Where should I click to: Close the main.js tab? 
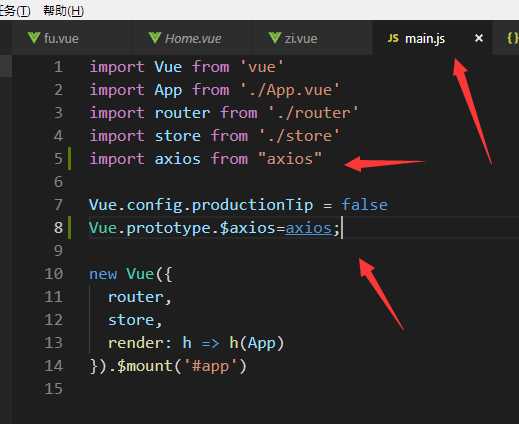click(x=479, y=38)
